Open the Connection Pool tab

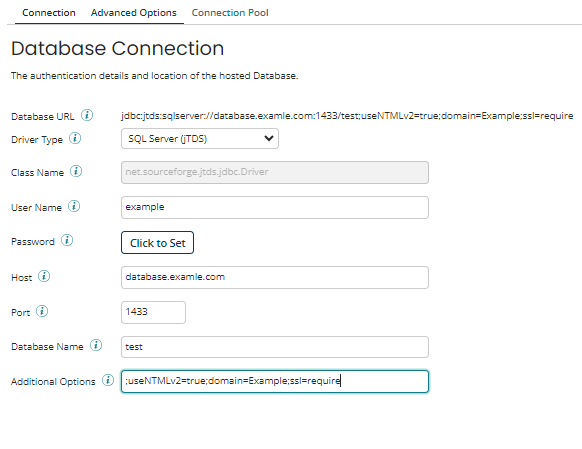230,13
